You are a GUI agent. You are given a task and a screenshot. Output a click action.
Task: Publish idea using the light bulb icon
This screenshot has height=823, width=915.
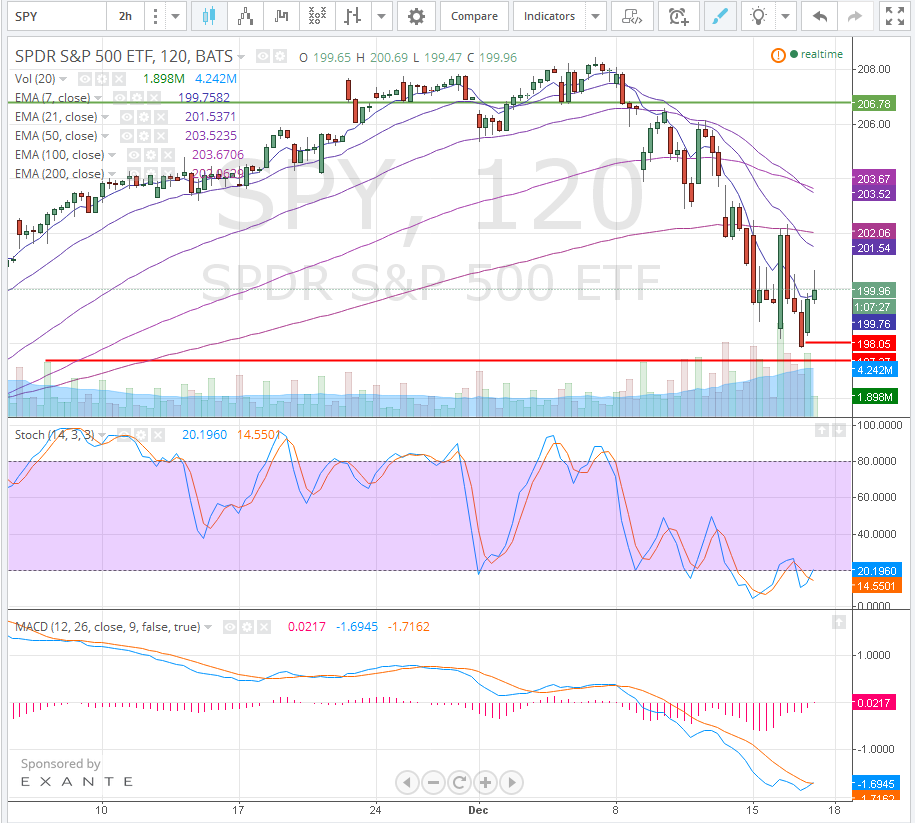pos(758,16)
